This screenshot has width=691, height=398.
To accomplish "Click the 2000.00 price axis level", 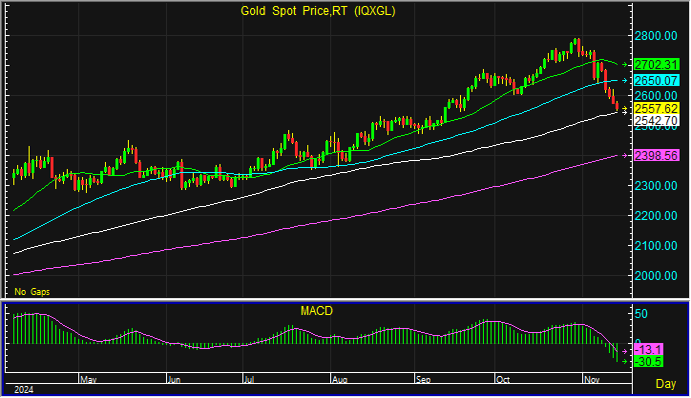I will pos(656,275).
